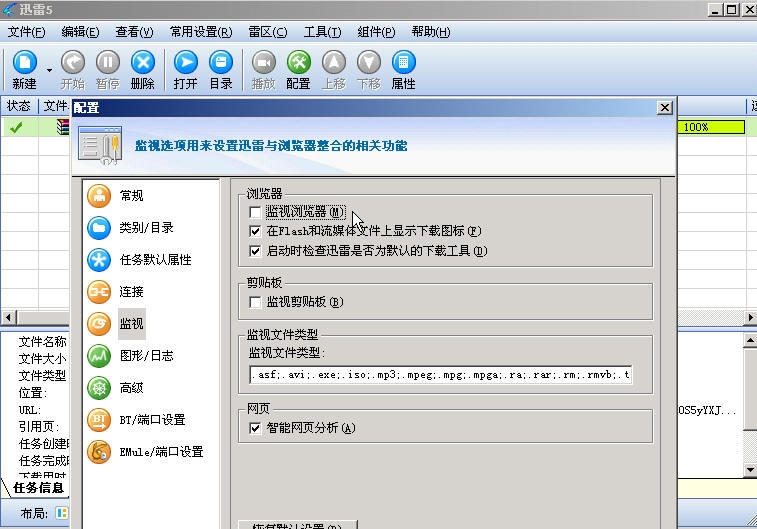
Task: Click the 文件名称 label in task info
Action: point(42,342)
